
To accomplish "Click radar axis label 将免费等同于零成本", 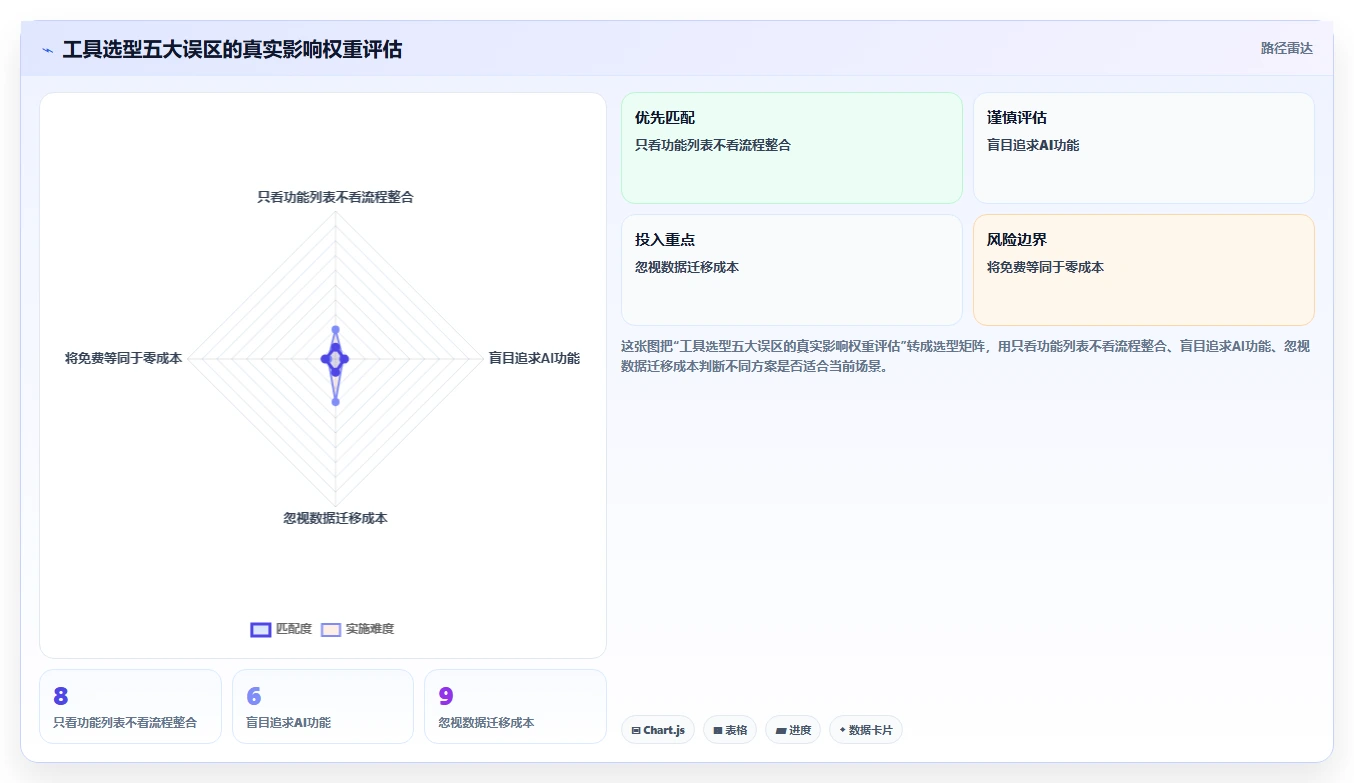I will tap(124, 358).
